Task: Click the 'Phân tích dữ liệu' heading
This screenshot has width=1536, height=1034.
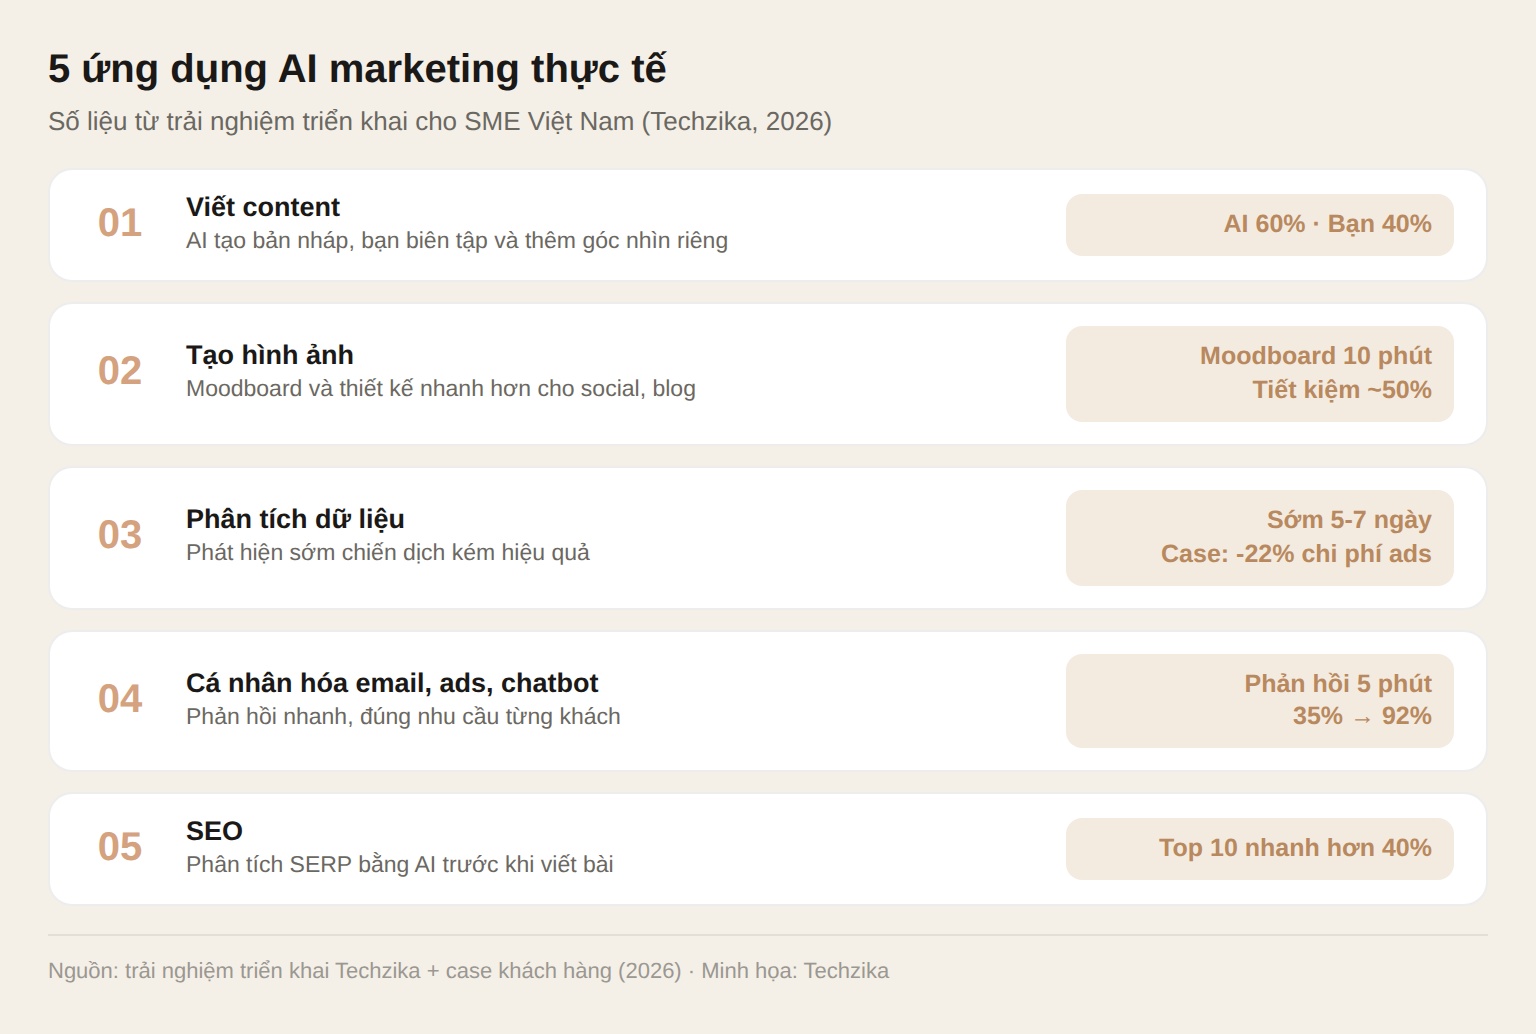Action: coord(295,519)
